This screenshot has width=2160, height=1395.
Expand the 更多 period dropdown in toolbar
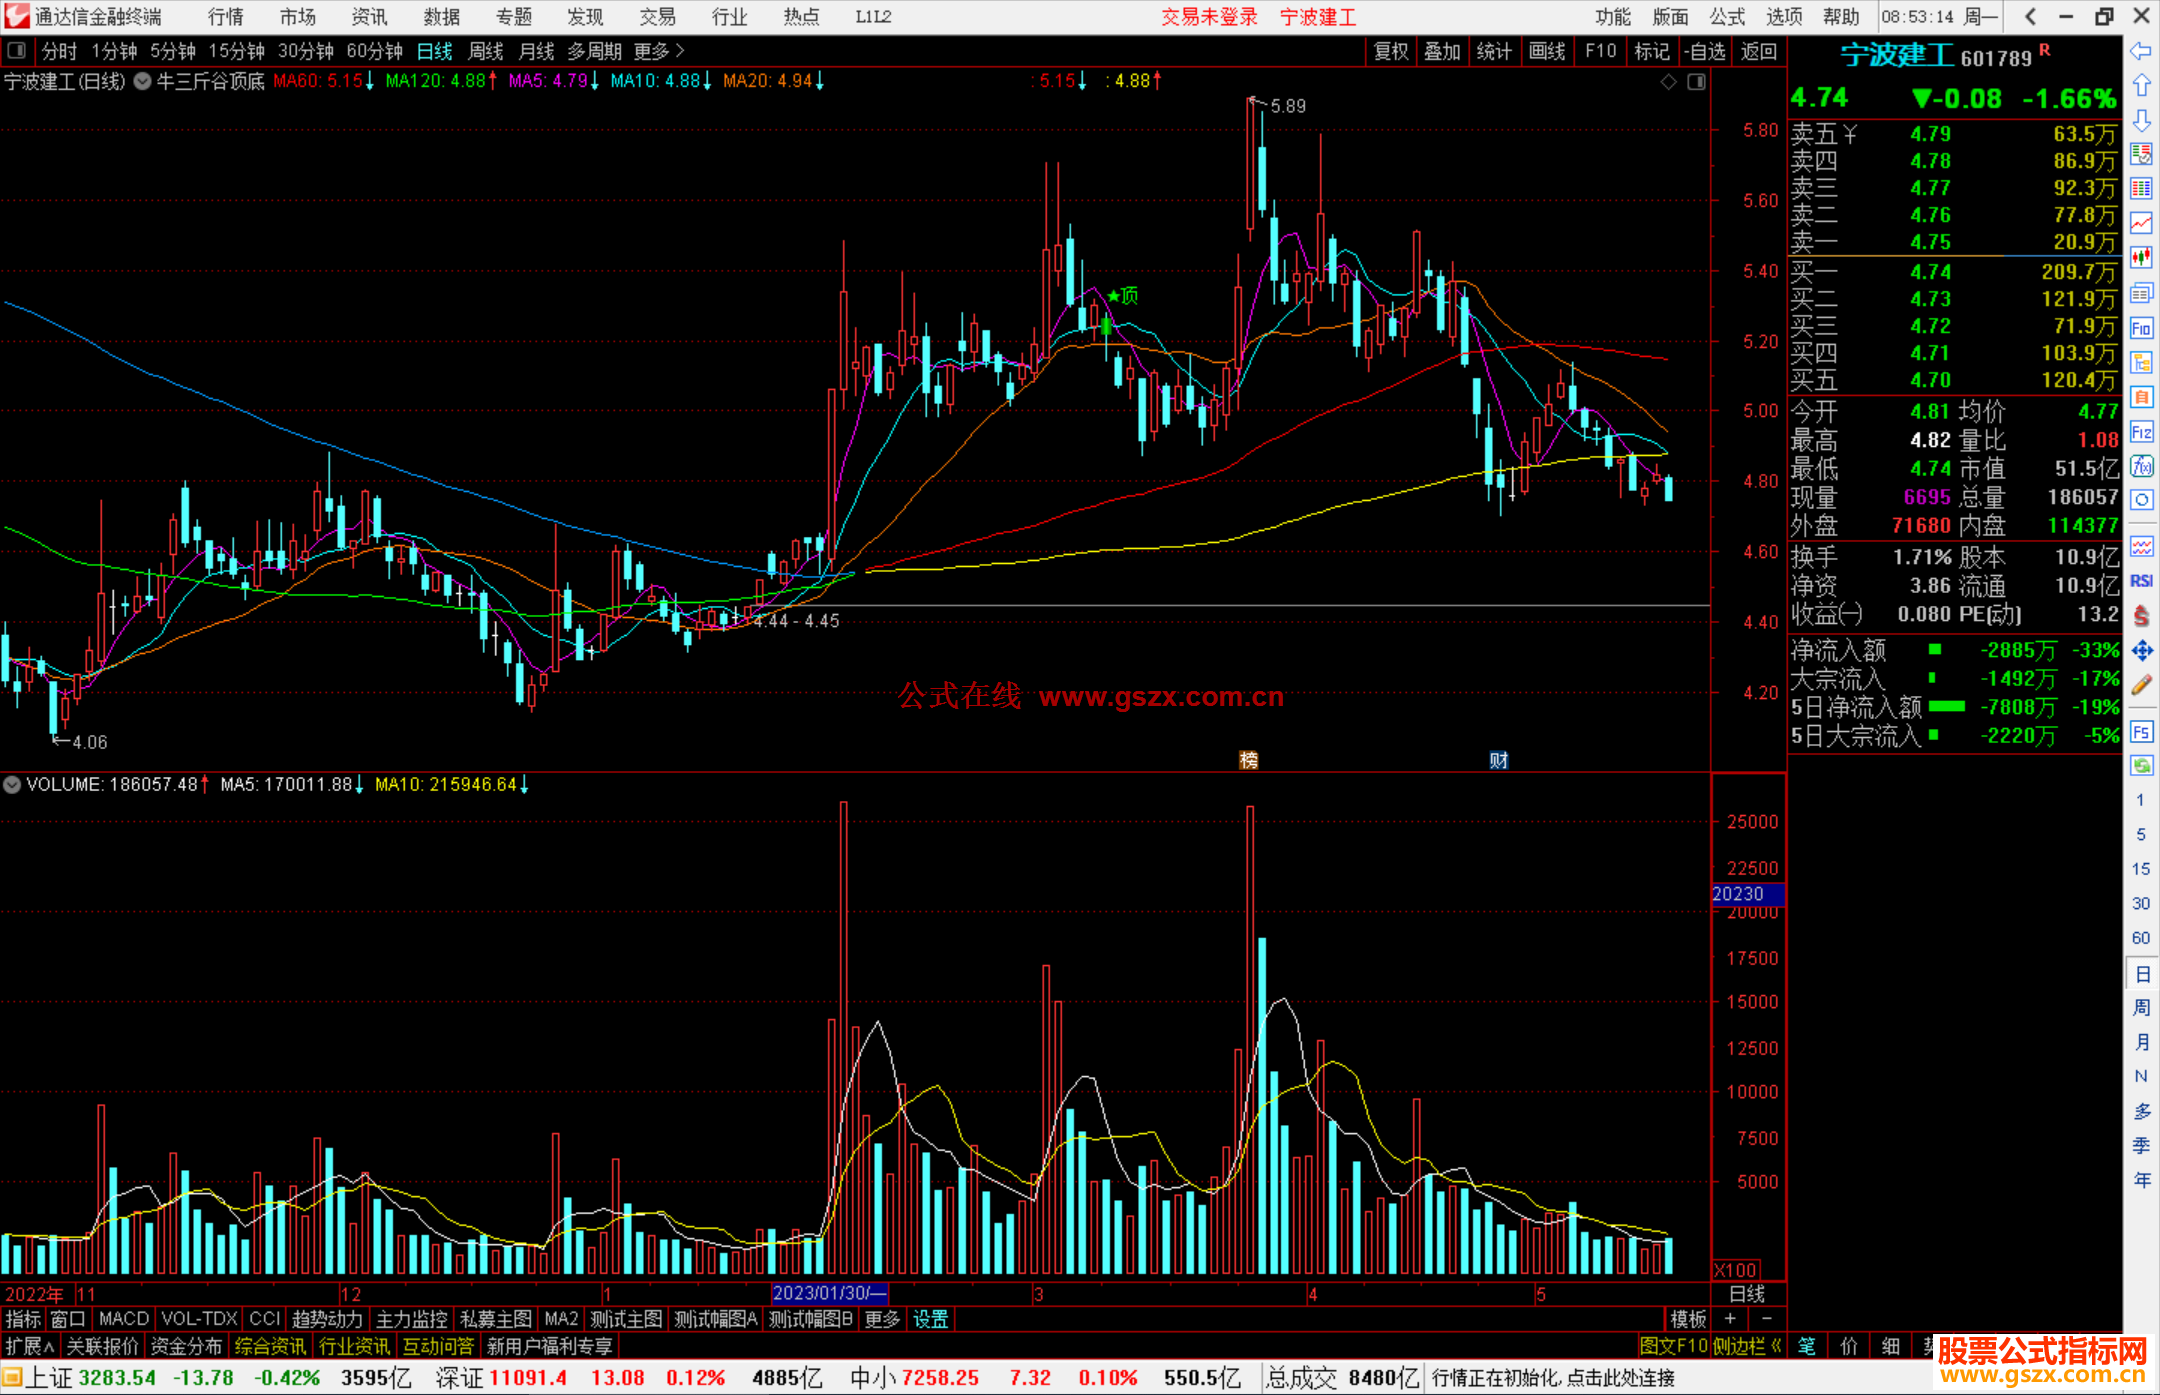(x=658, y=51)
